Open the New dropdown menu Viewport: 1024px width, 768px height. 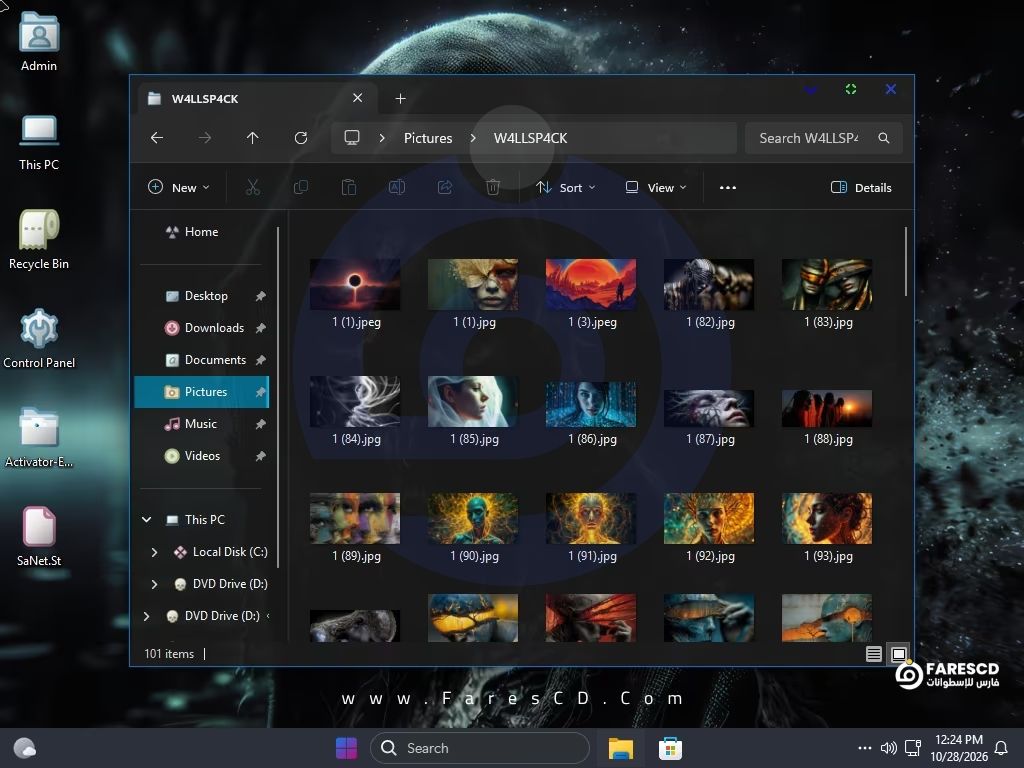tap(179, 187)
